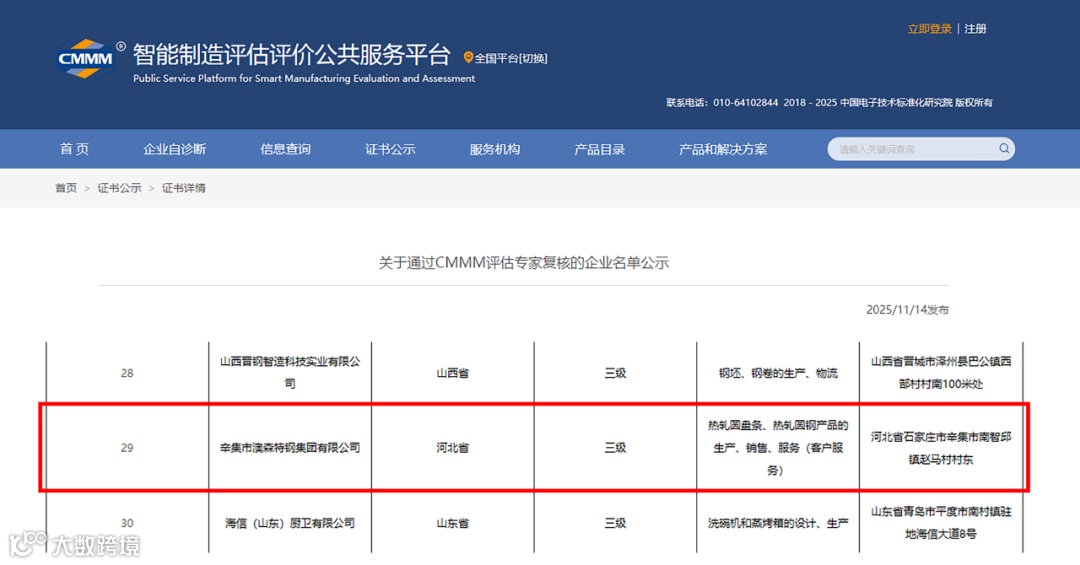Select the 三级 level cell in row 28

pyautogui.click(x=615, y=373)
